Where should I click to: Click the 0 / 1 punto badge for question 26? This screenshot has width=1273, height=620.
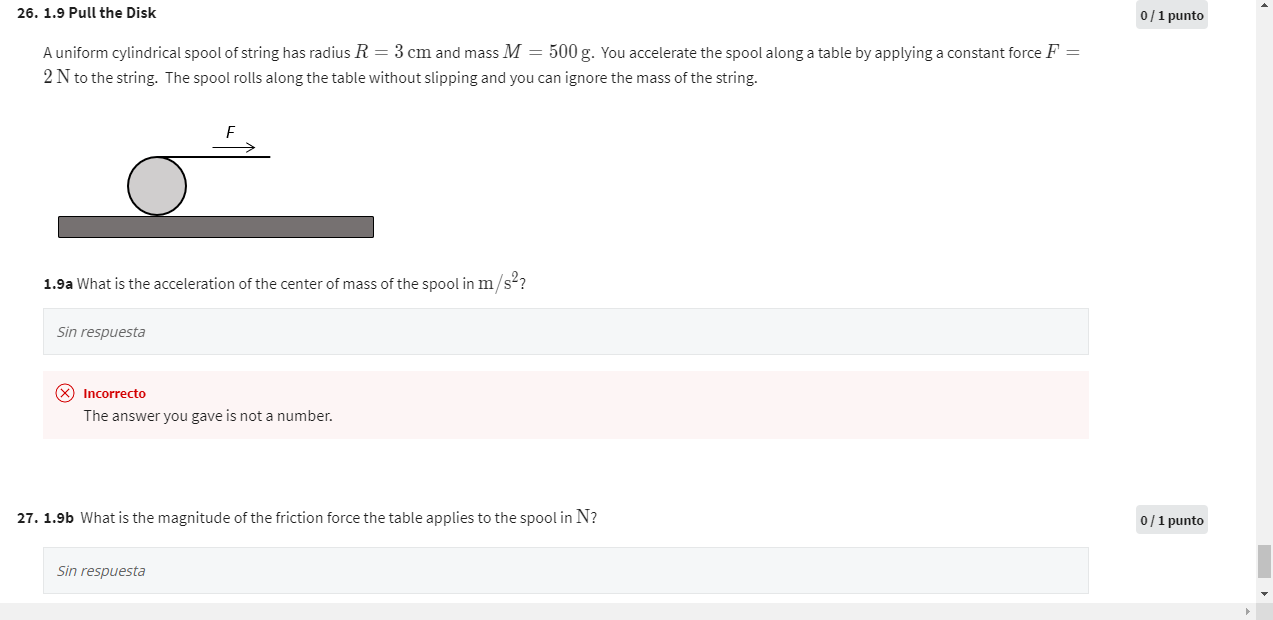[x=1170, y=14]
